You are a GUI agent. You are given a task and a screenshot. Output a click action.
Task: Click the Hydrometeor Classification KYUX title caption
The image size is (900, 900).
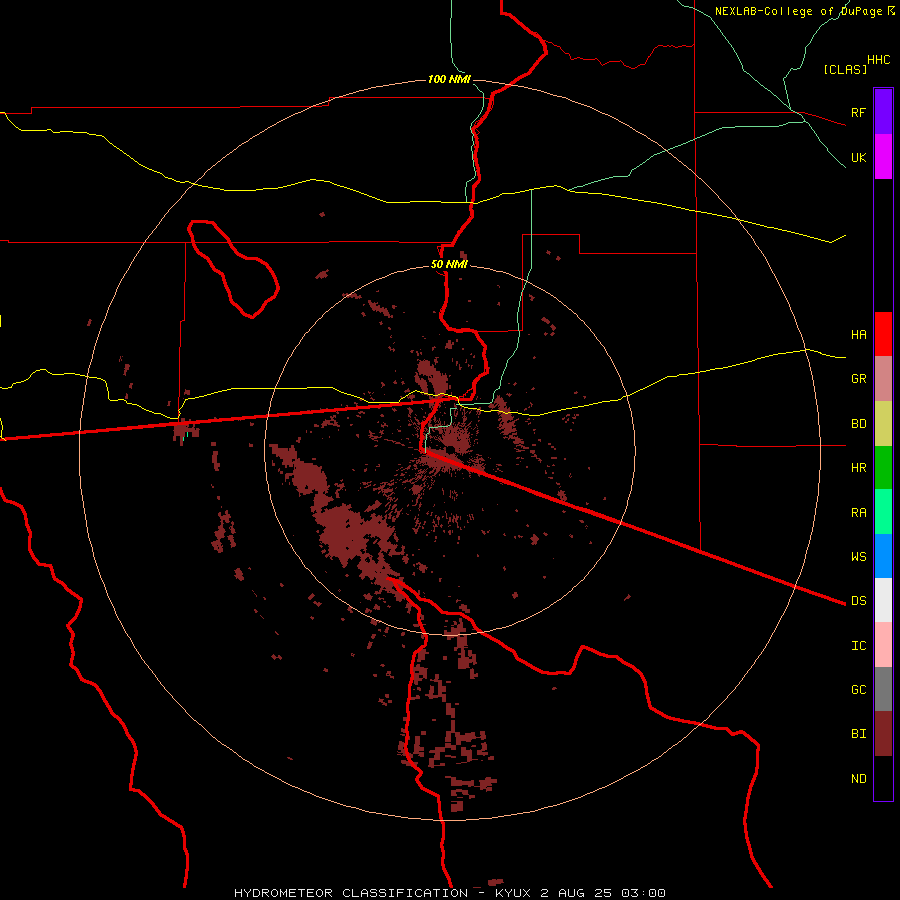[449, 893]
